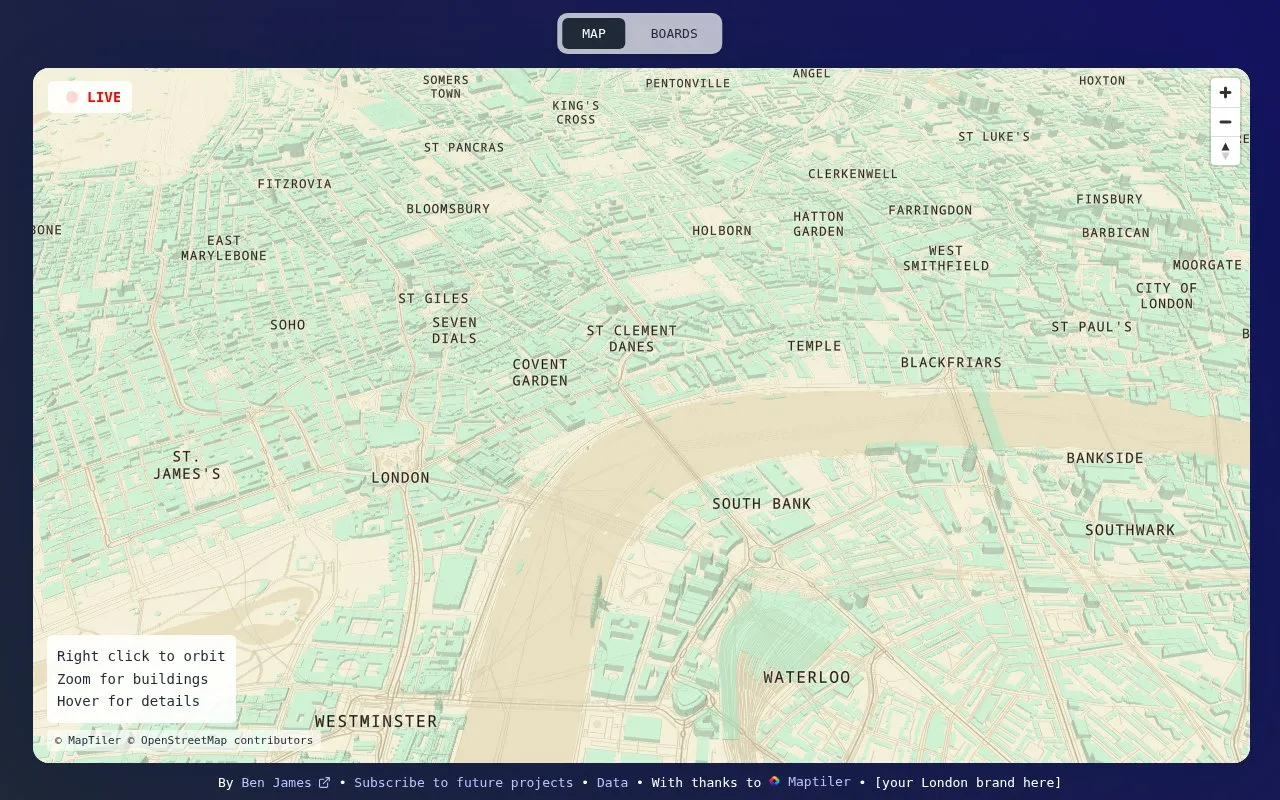Click the Right click to orbit hint
This screenshot has height=800, width=1280.
pos(141,656)
